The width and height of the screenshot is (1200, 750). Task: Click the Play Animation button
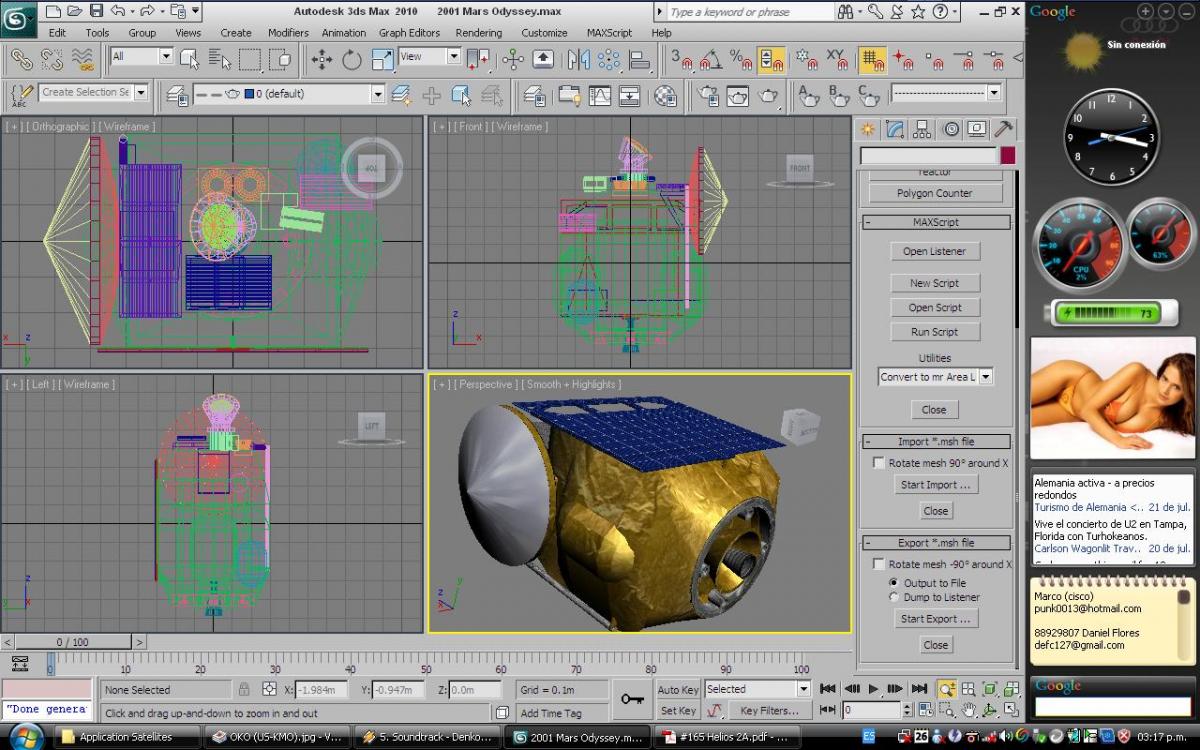(x=873, y=689)
